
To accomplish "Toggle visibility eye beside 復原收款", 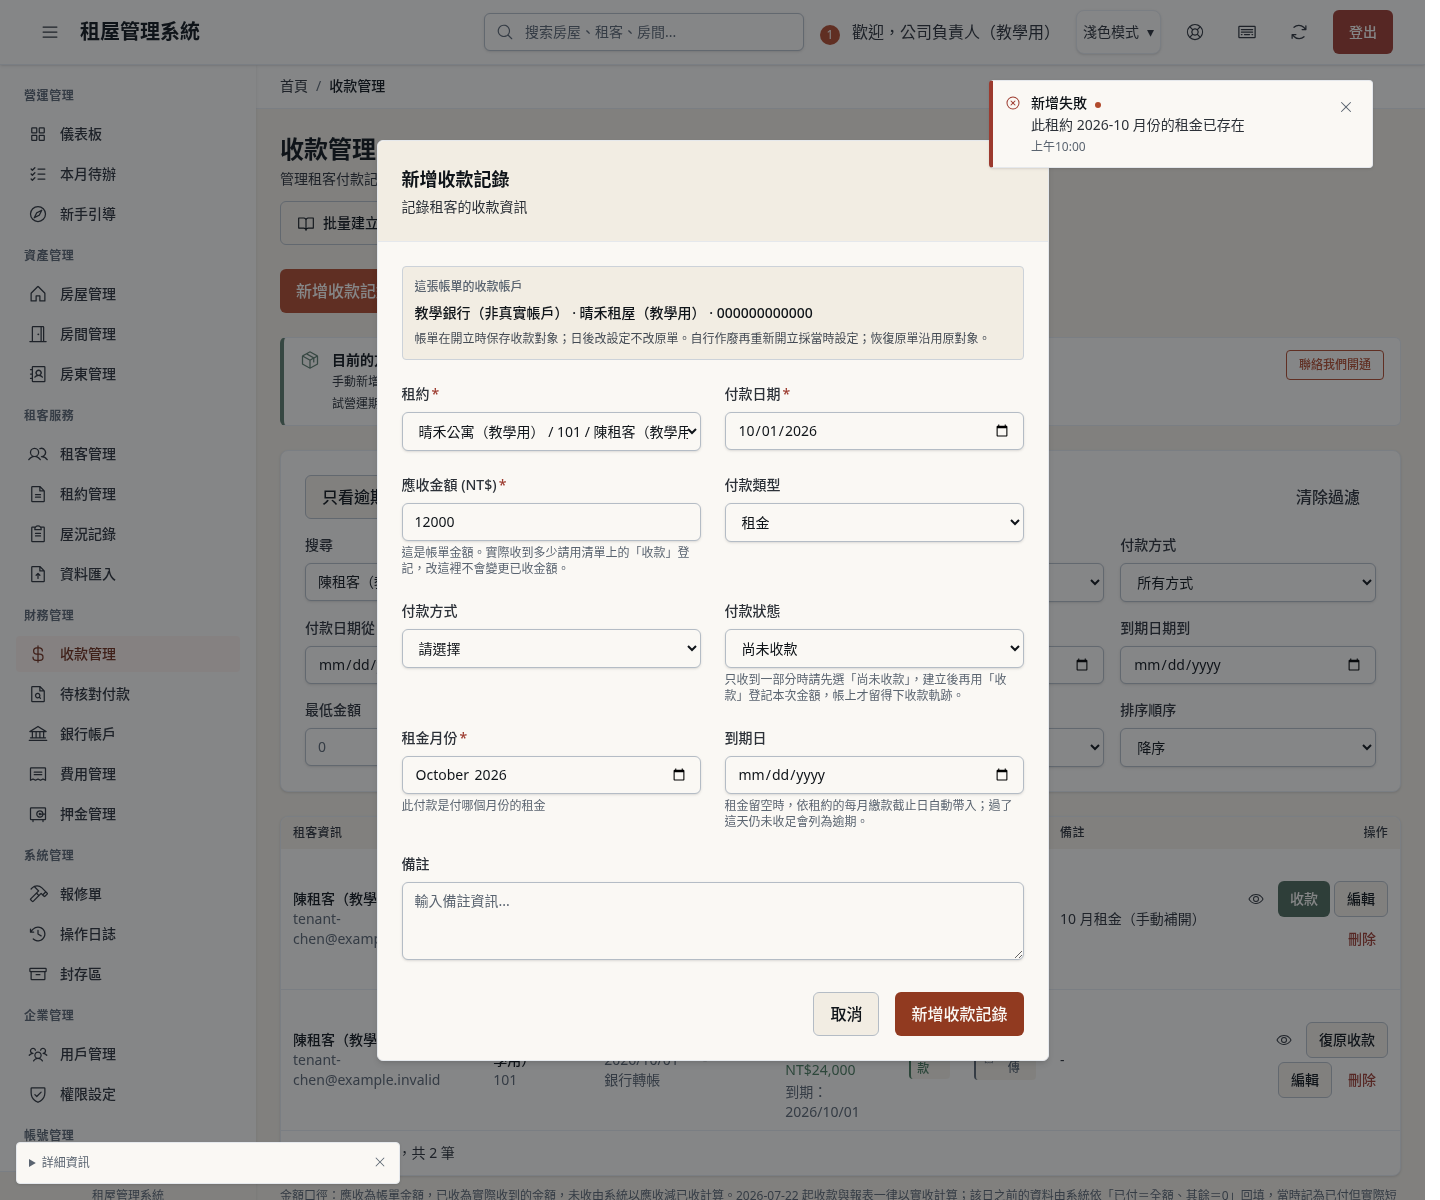I will pos(1284,1040).
